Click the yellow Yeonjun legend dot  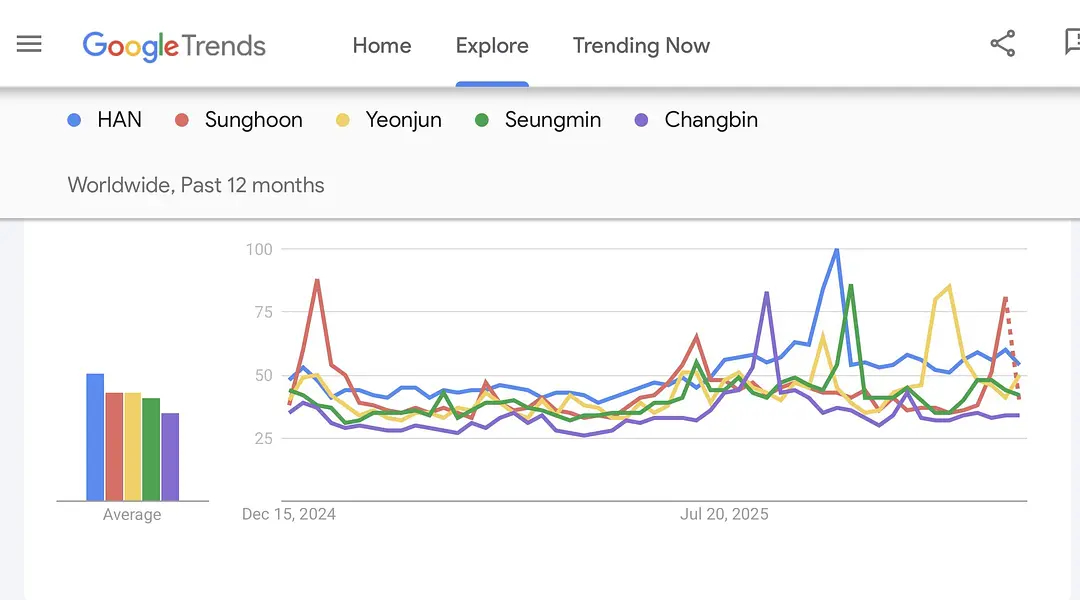click(342, 120)
